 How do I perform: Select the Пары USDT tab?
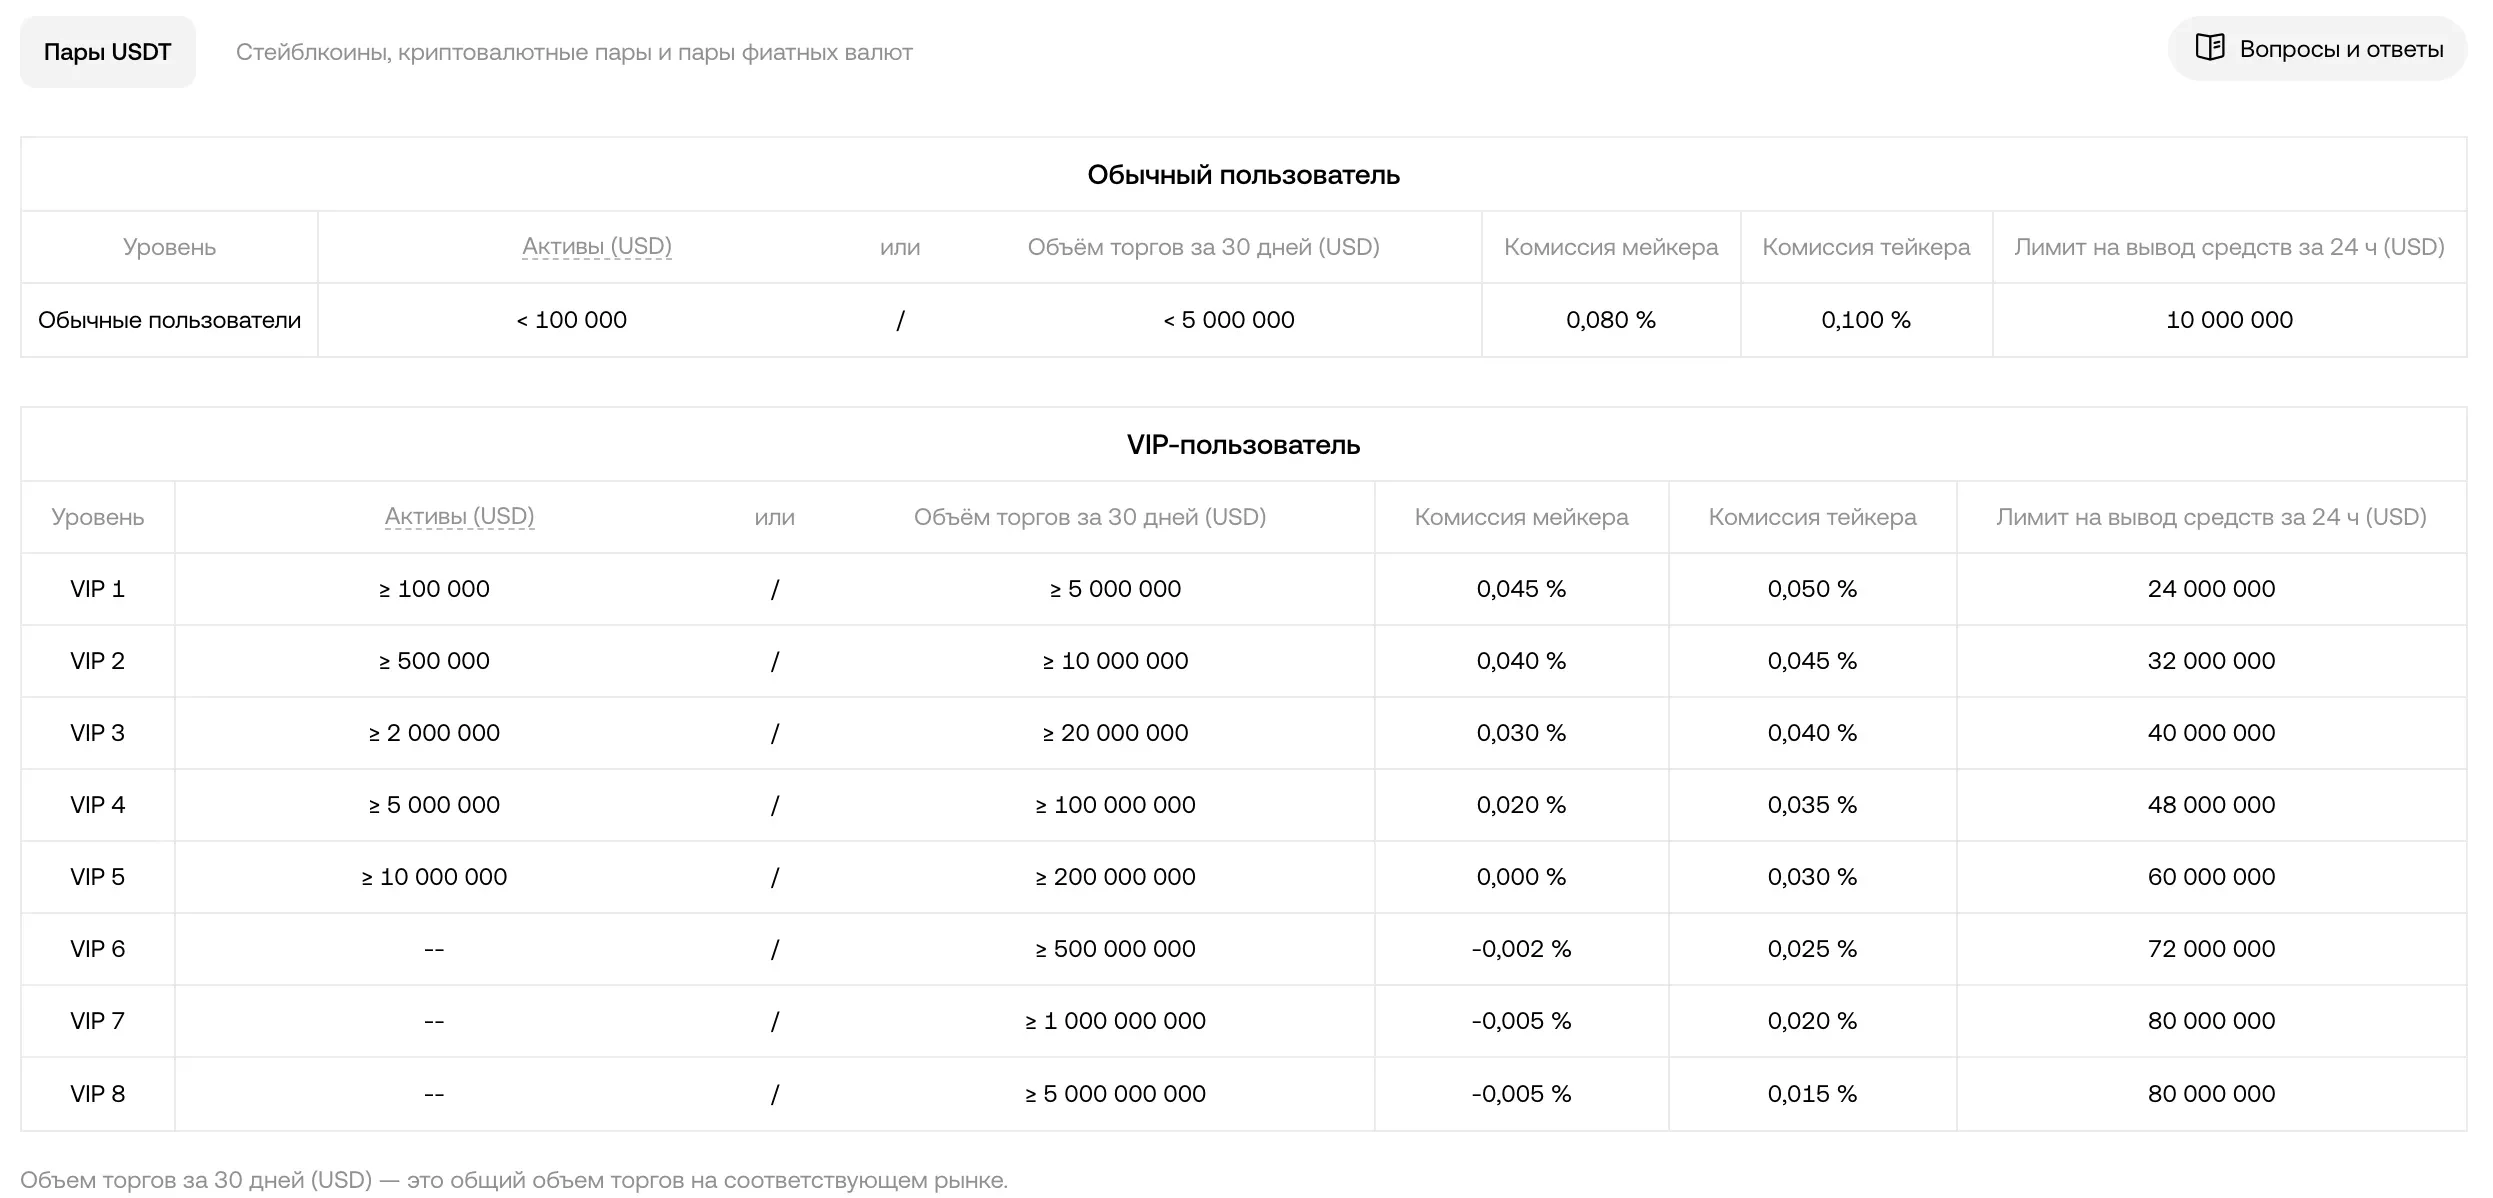(108, 52)
